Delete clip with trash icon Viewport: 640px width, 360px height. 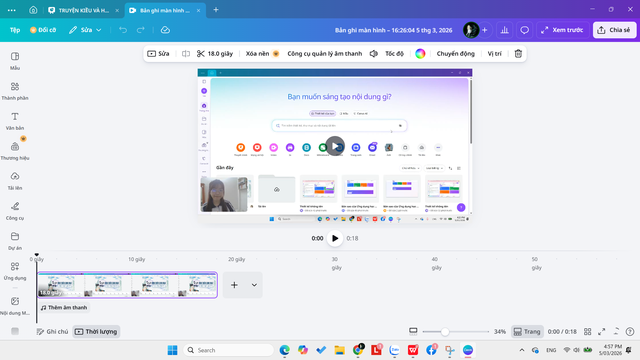tap(518, 53)
